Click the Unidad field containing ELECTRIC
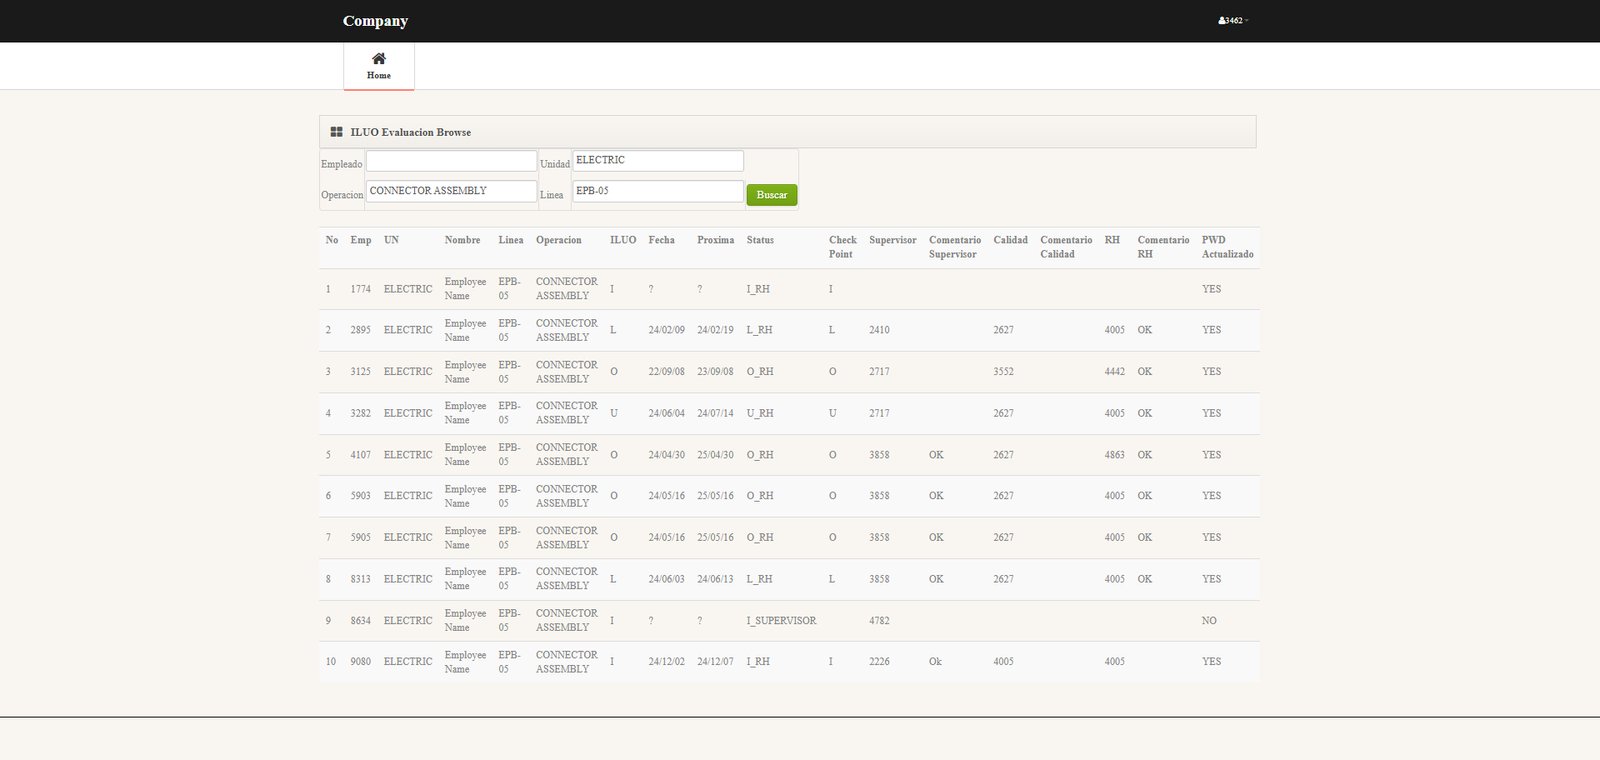1600x760 pixels. tap(657, 160)
